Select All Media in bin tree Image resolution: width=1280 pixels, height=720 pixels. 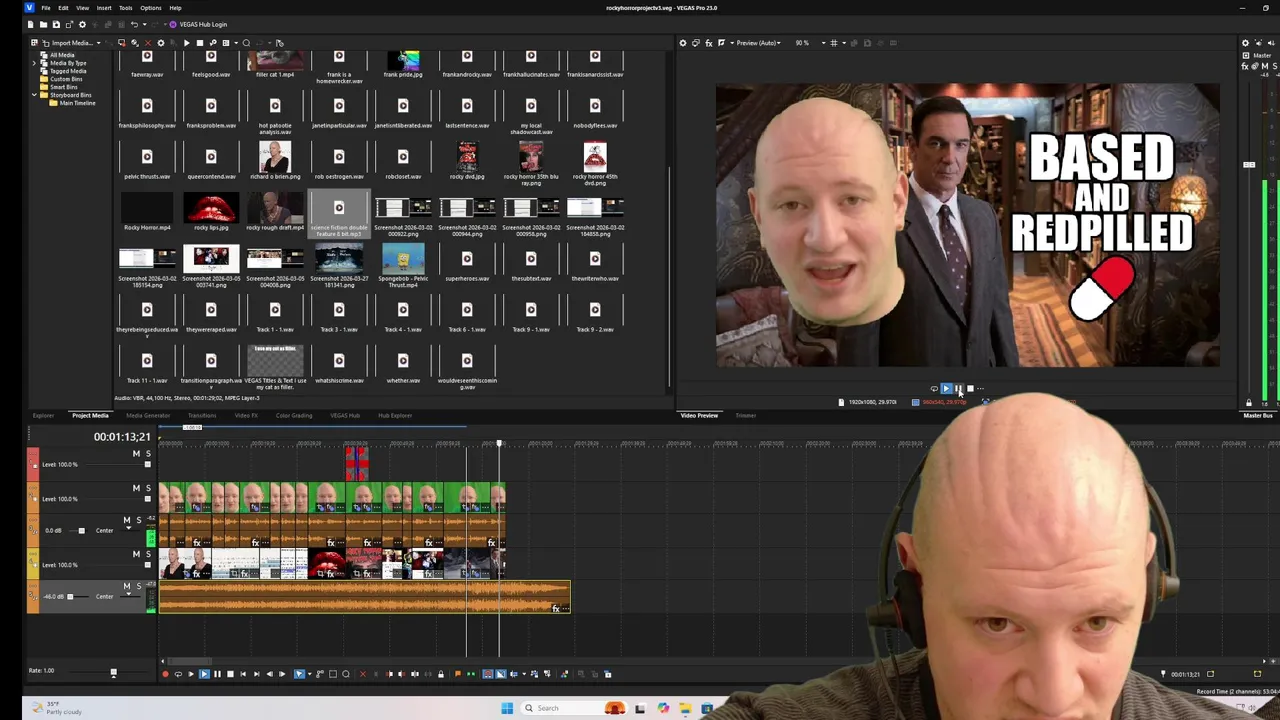[62, 55]
